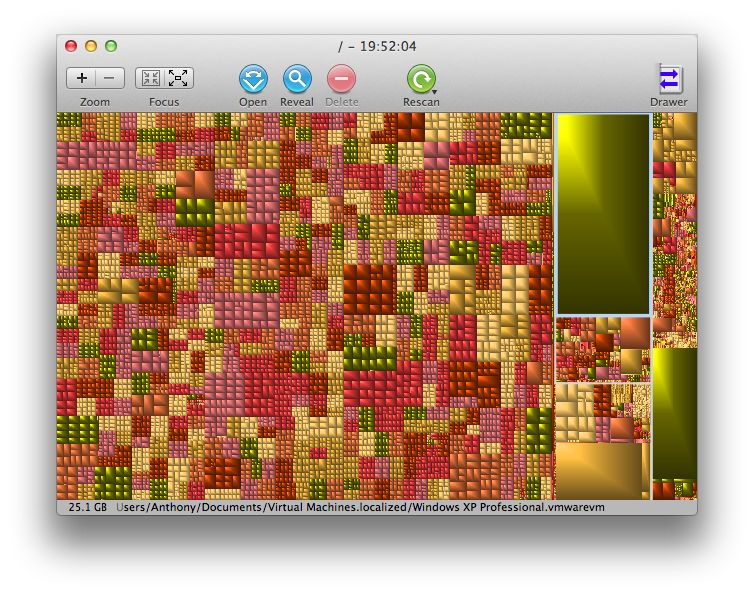Click the Drawer label text

tap(668, 102)
